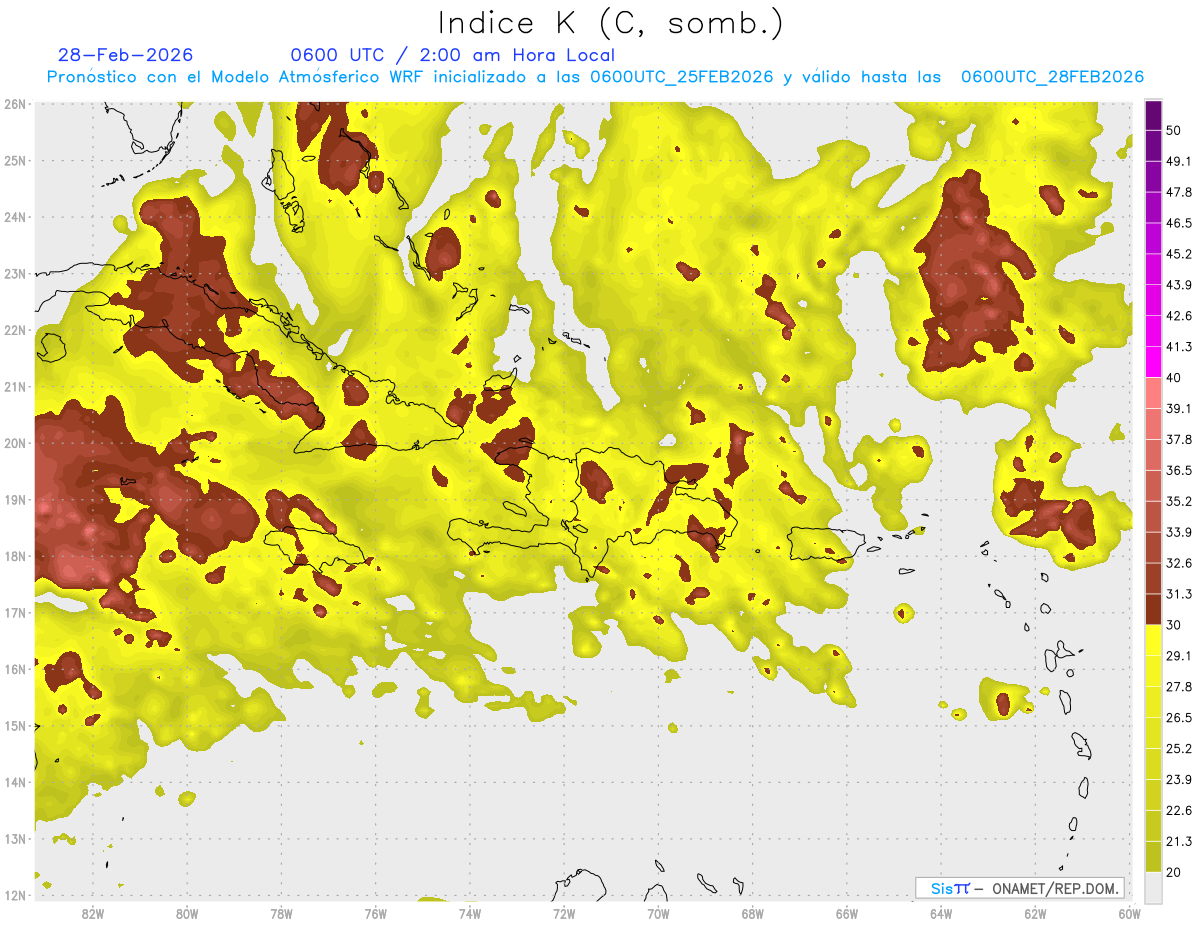Click the '20N' latitude axis label

[x=15, y=443]
